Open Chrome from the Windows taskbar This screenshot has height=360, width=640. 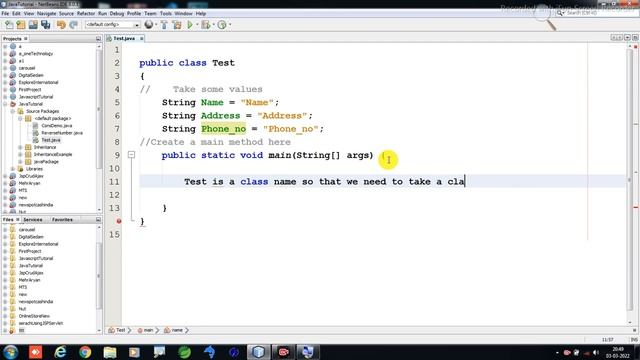tap(85, 352)
